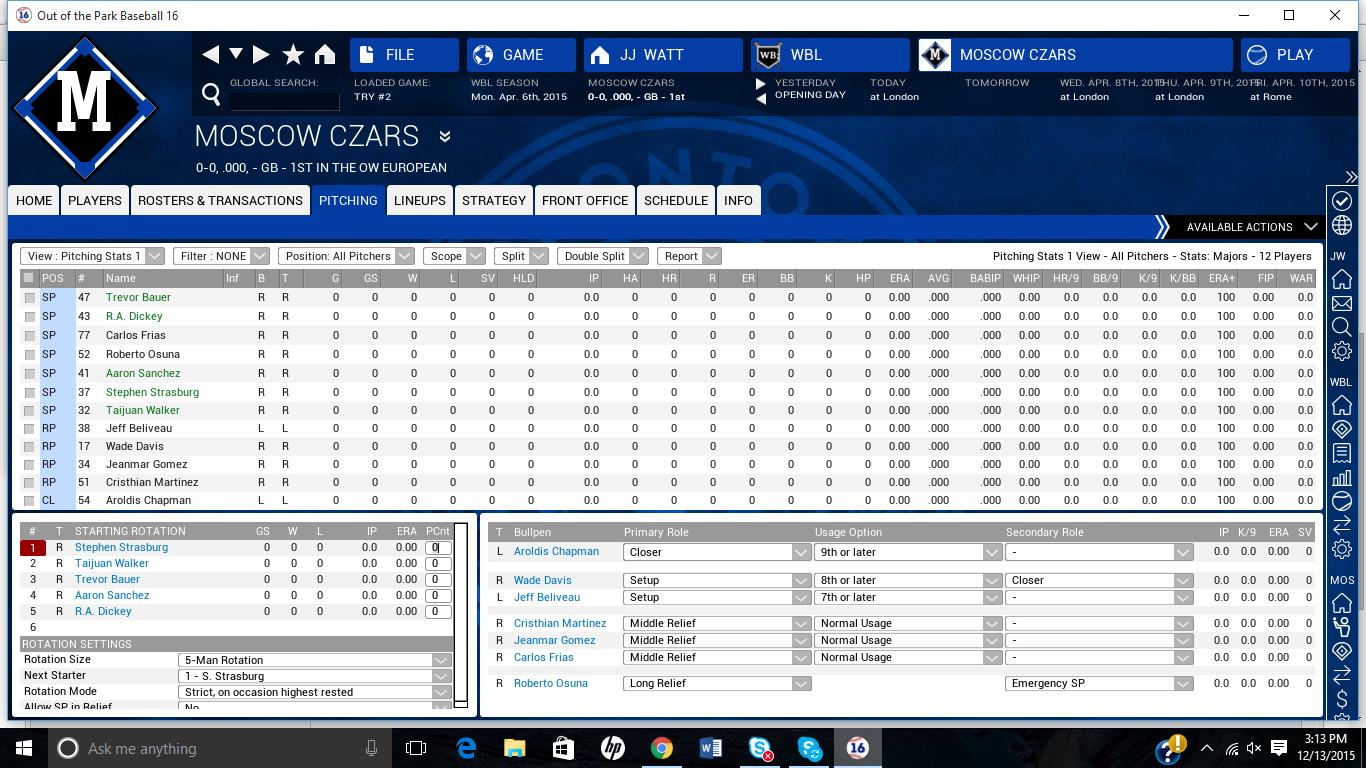1366x768 pixels.
Task: Open Word from the Windows taskbar
Action: 710,748
